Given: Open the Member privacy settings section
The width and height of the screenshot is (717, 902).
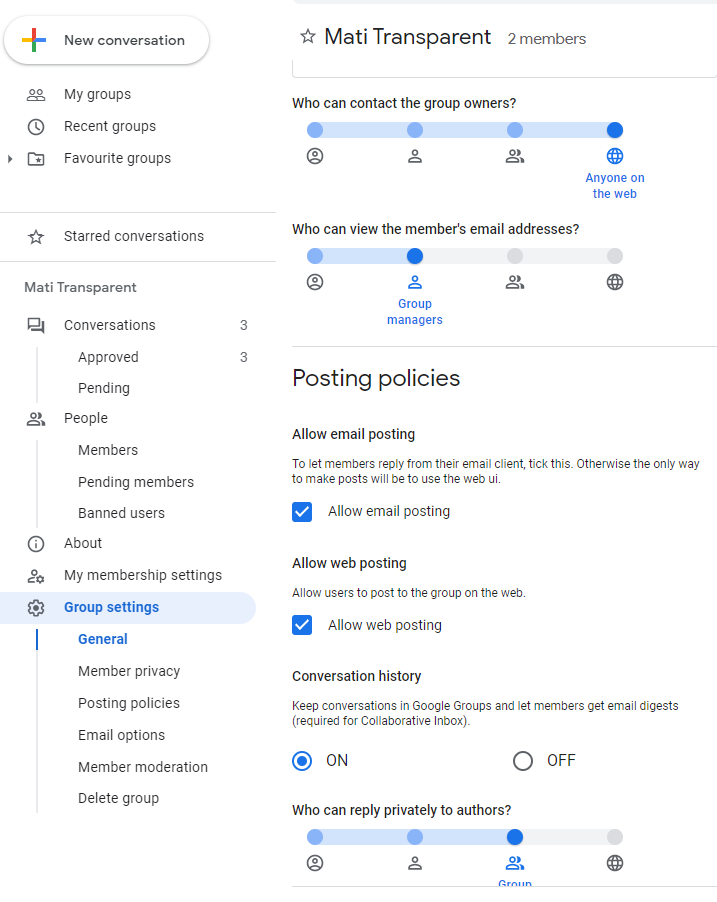Looking at the screenshot, I should click(129, 672).
